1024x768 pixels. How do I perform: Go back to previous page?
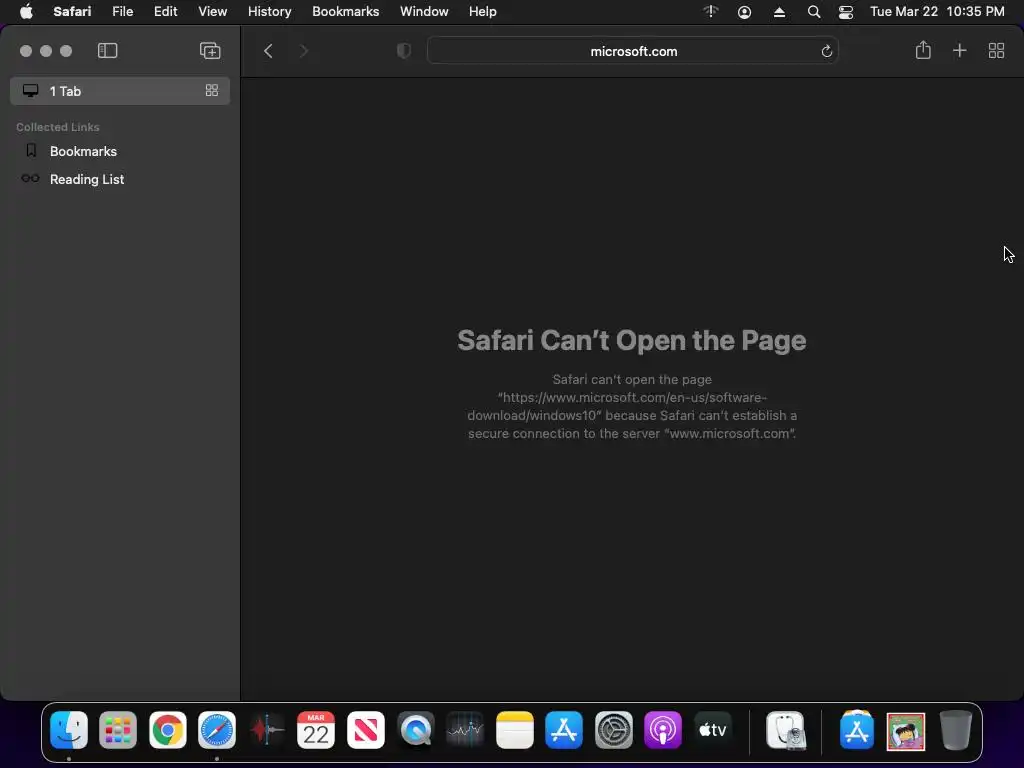[x=268, y=51]
